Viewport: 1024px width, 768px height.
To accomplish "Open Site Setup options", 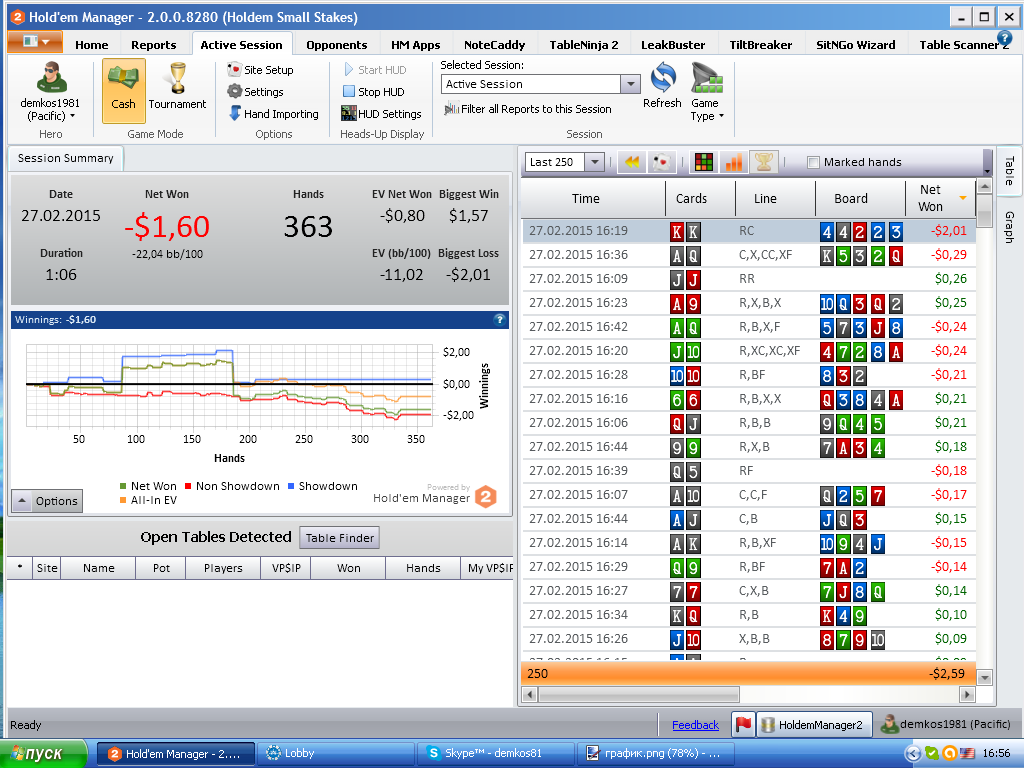I will coord(260,70).
